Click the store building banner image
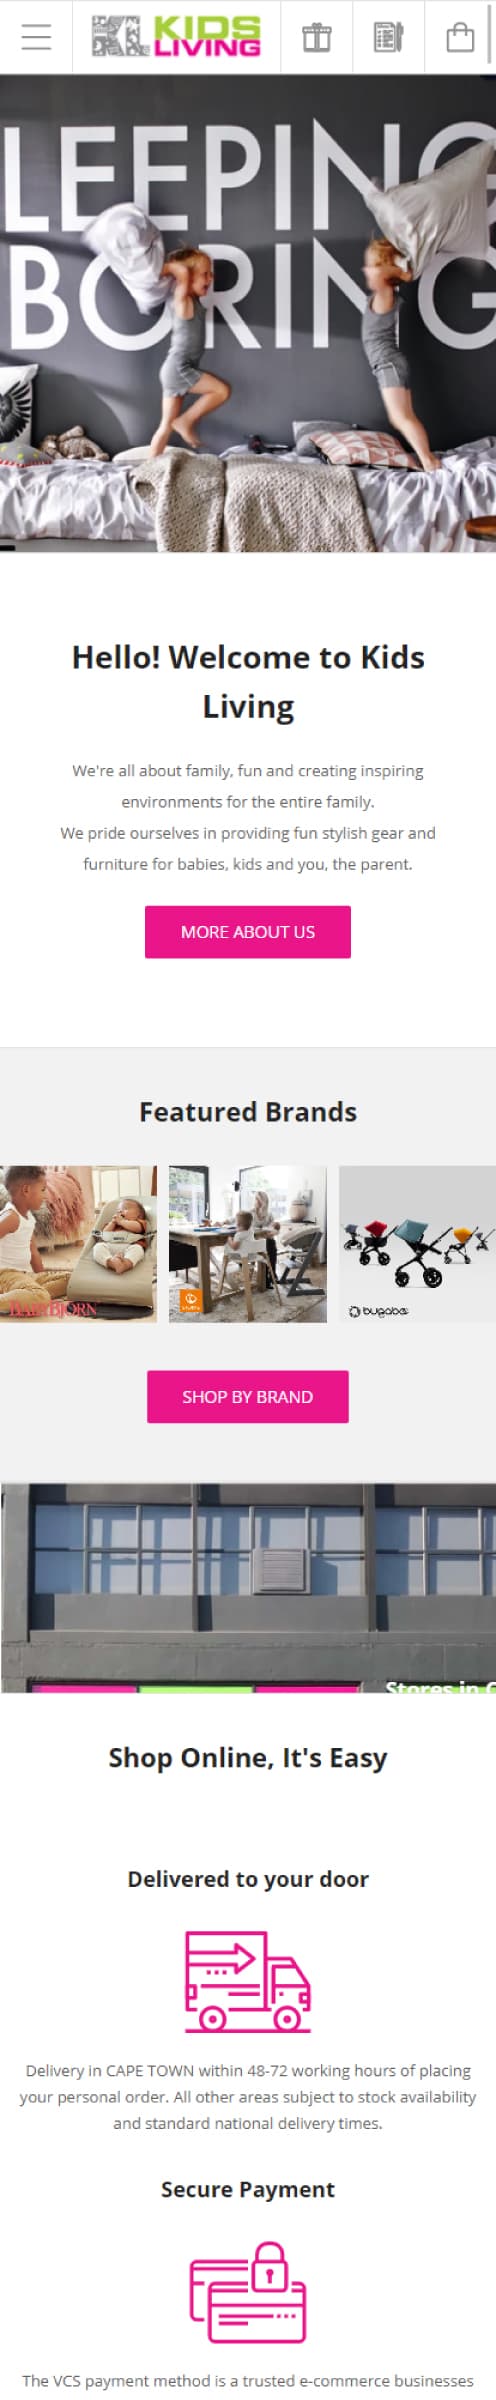Image resolution: width=496 pixels, height=2400 pixels. [x=248, y=1588]
